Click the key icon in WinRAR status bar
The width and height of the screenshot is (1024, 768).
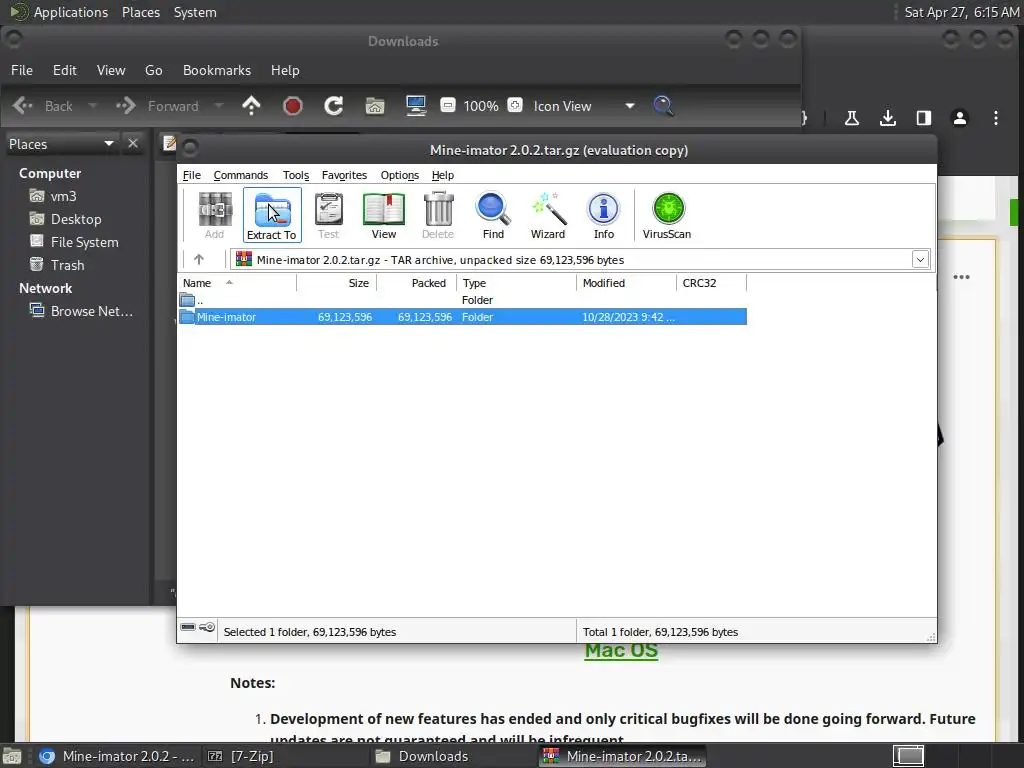point(207,627)
